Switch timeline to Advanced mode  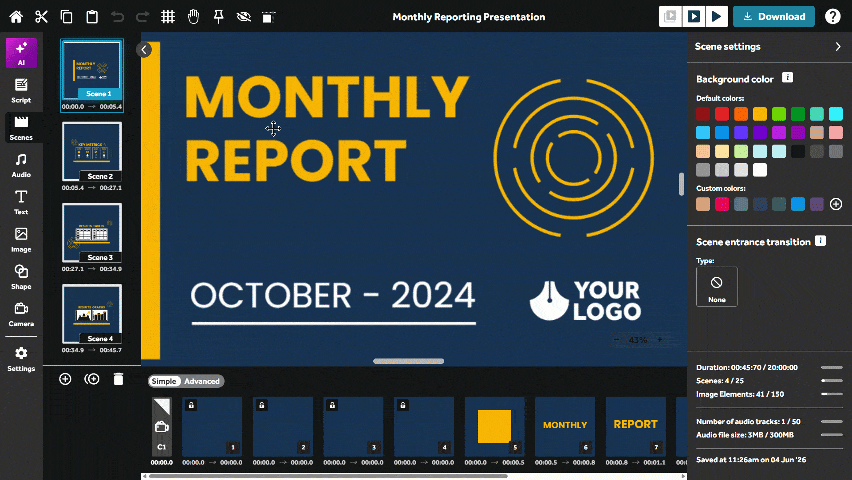202,381
